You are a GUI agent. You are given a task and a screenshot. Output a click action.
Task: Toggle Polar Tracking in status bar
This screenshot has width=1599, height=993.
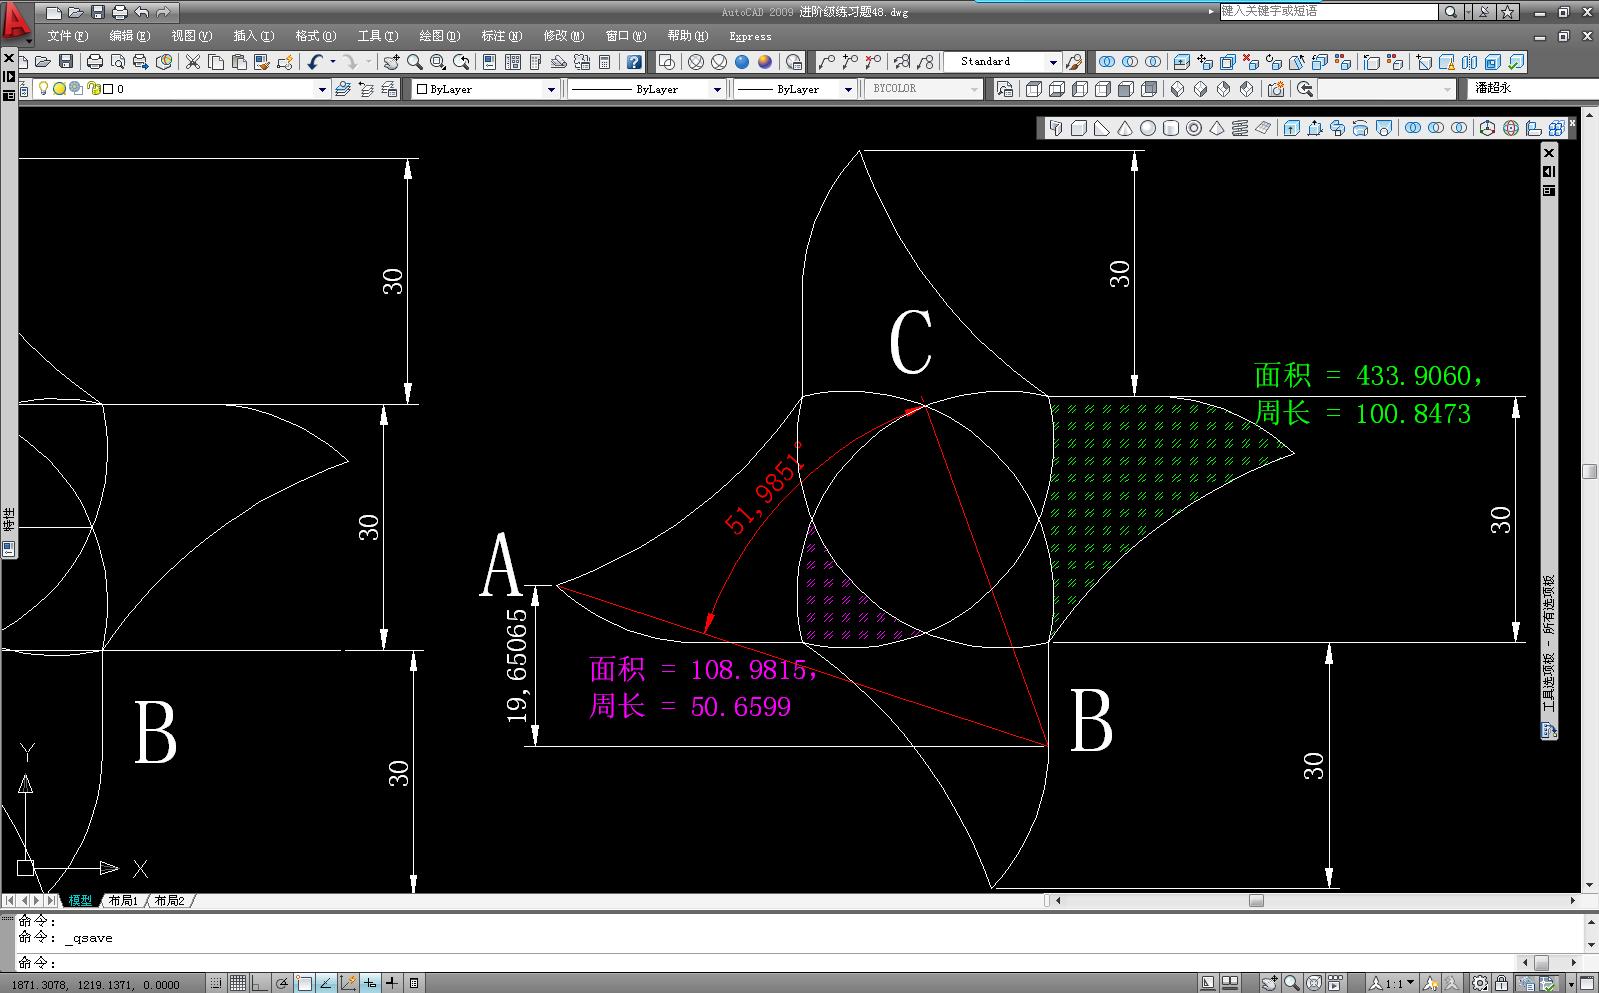[282, 983]
